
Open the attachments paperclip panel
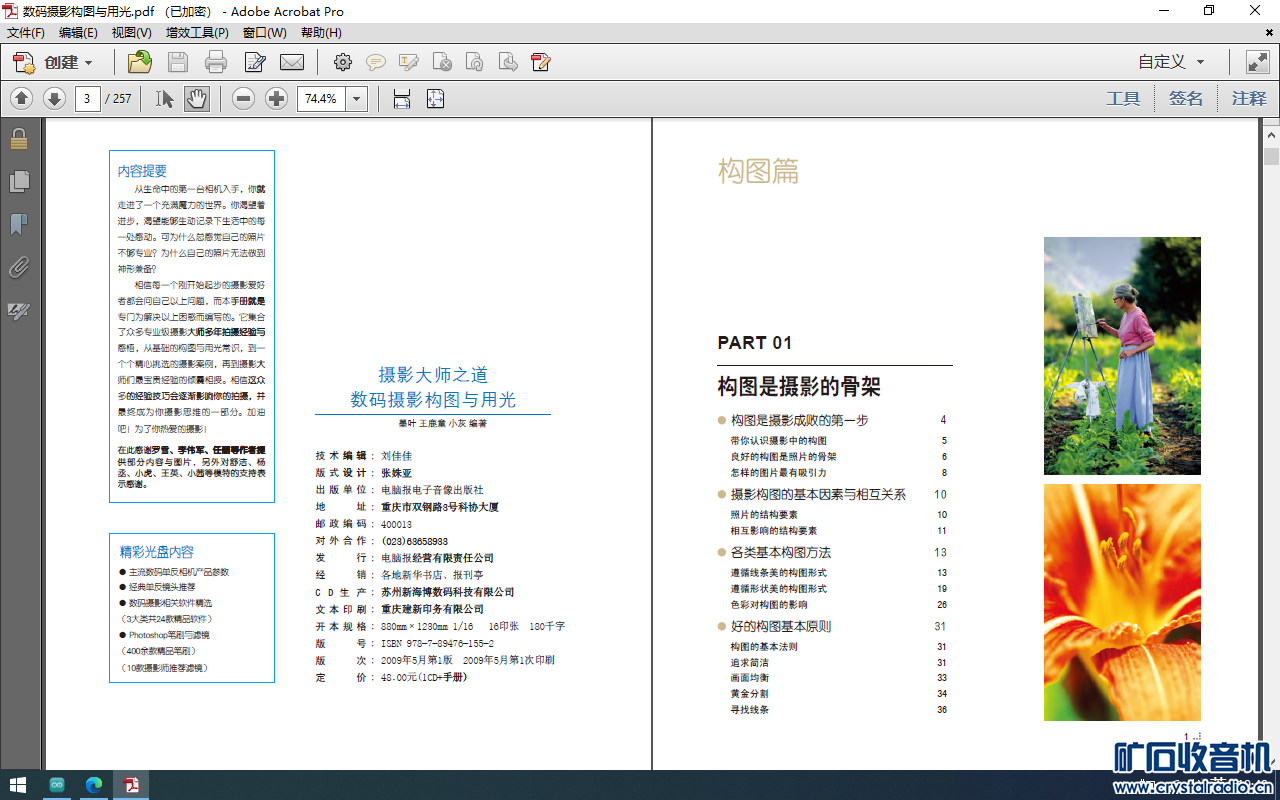tap(19, 268)
